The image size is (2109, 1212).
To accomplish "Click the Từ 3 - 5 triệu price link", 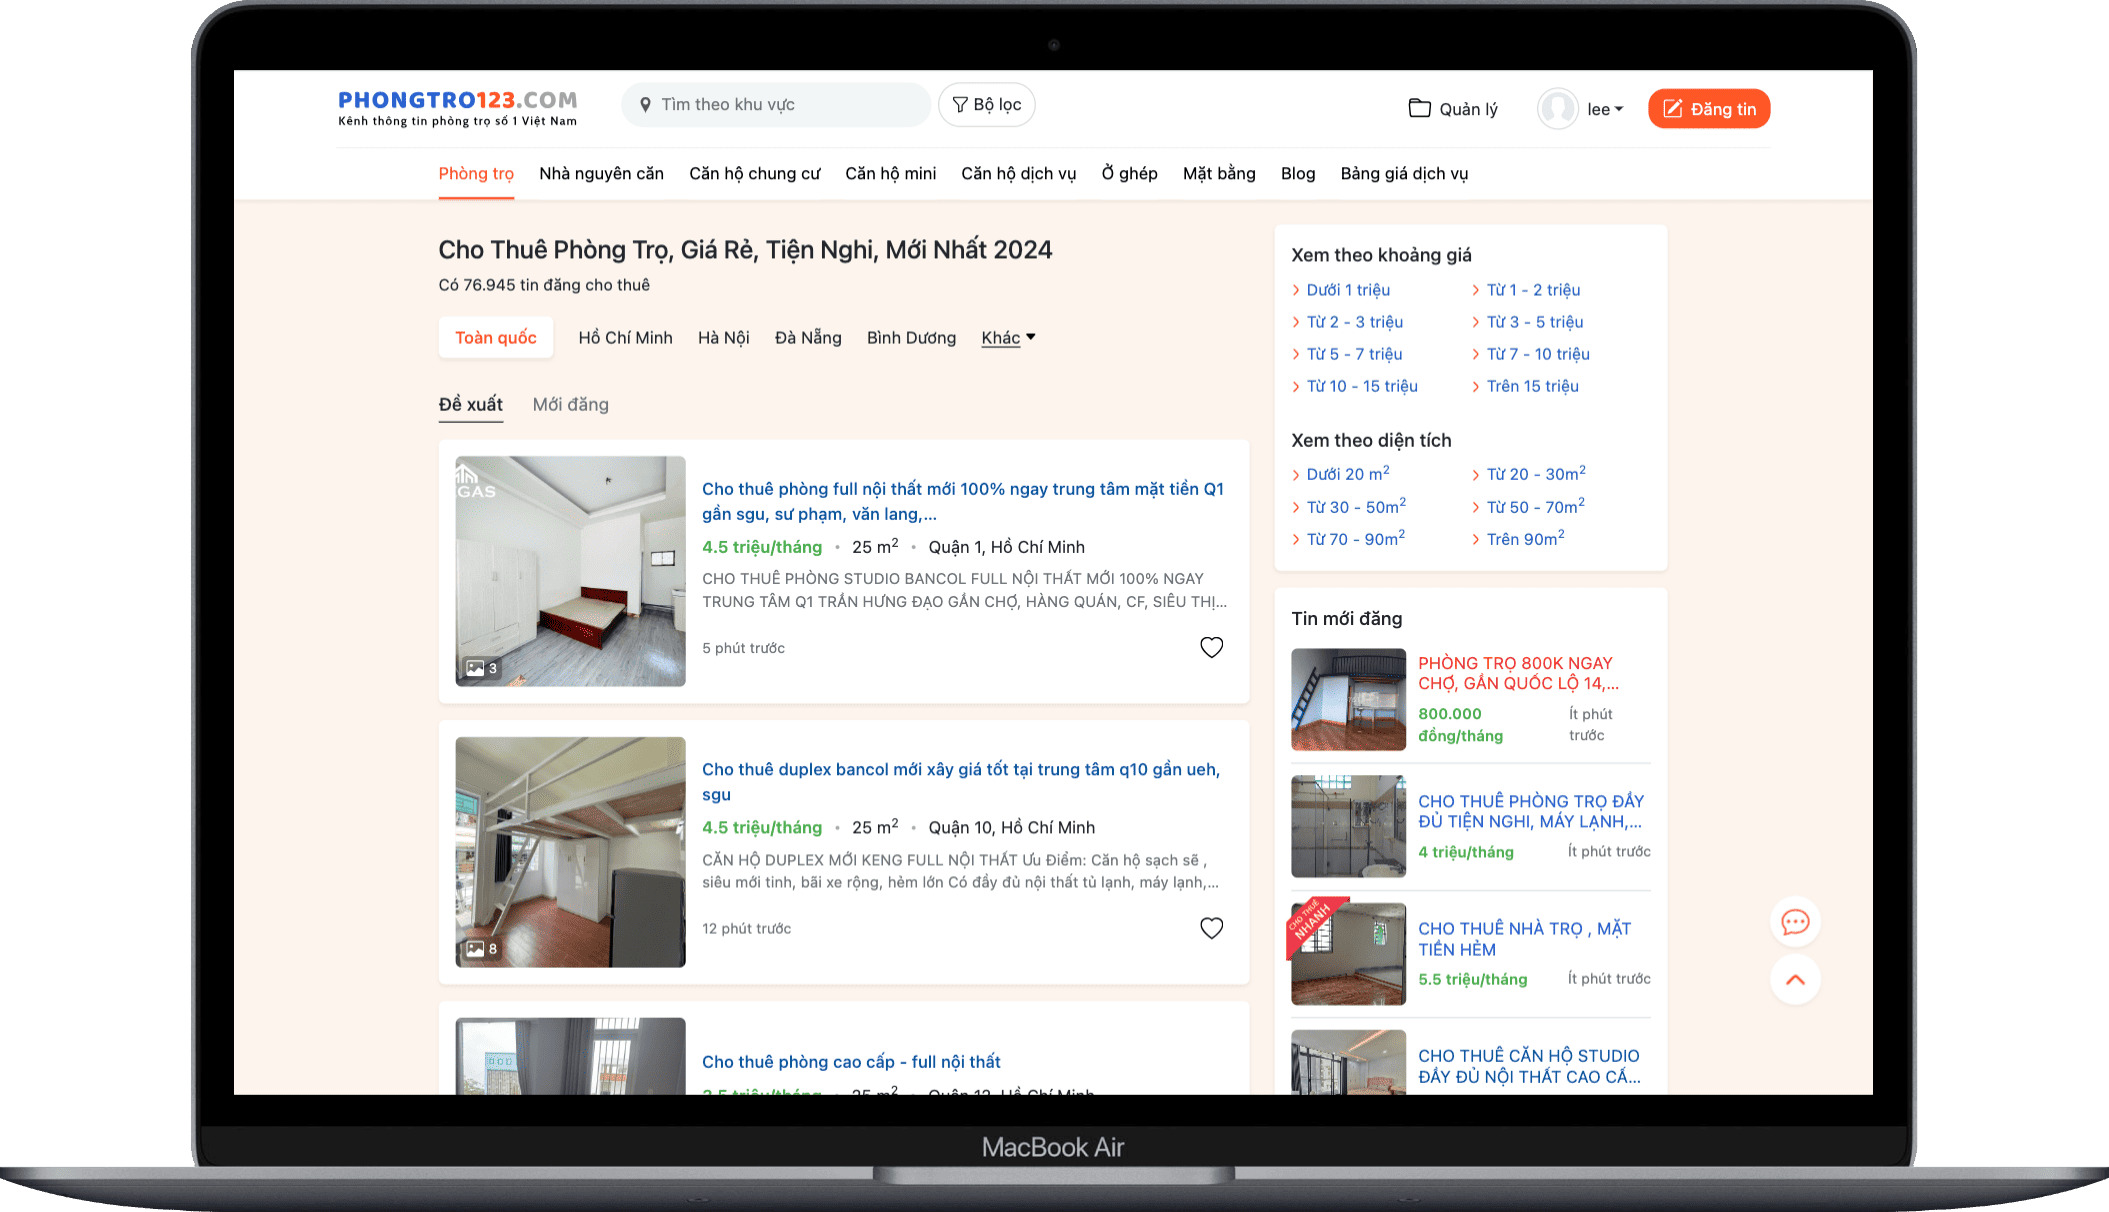I will point(1534,322).
